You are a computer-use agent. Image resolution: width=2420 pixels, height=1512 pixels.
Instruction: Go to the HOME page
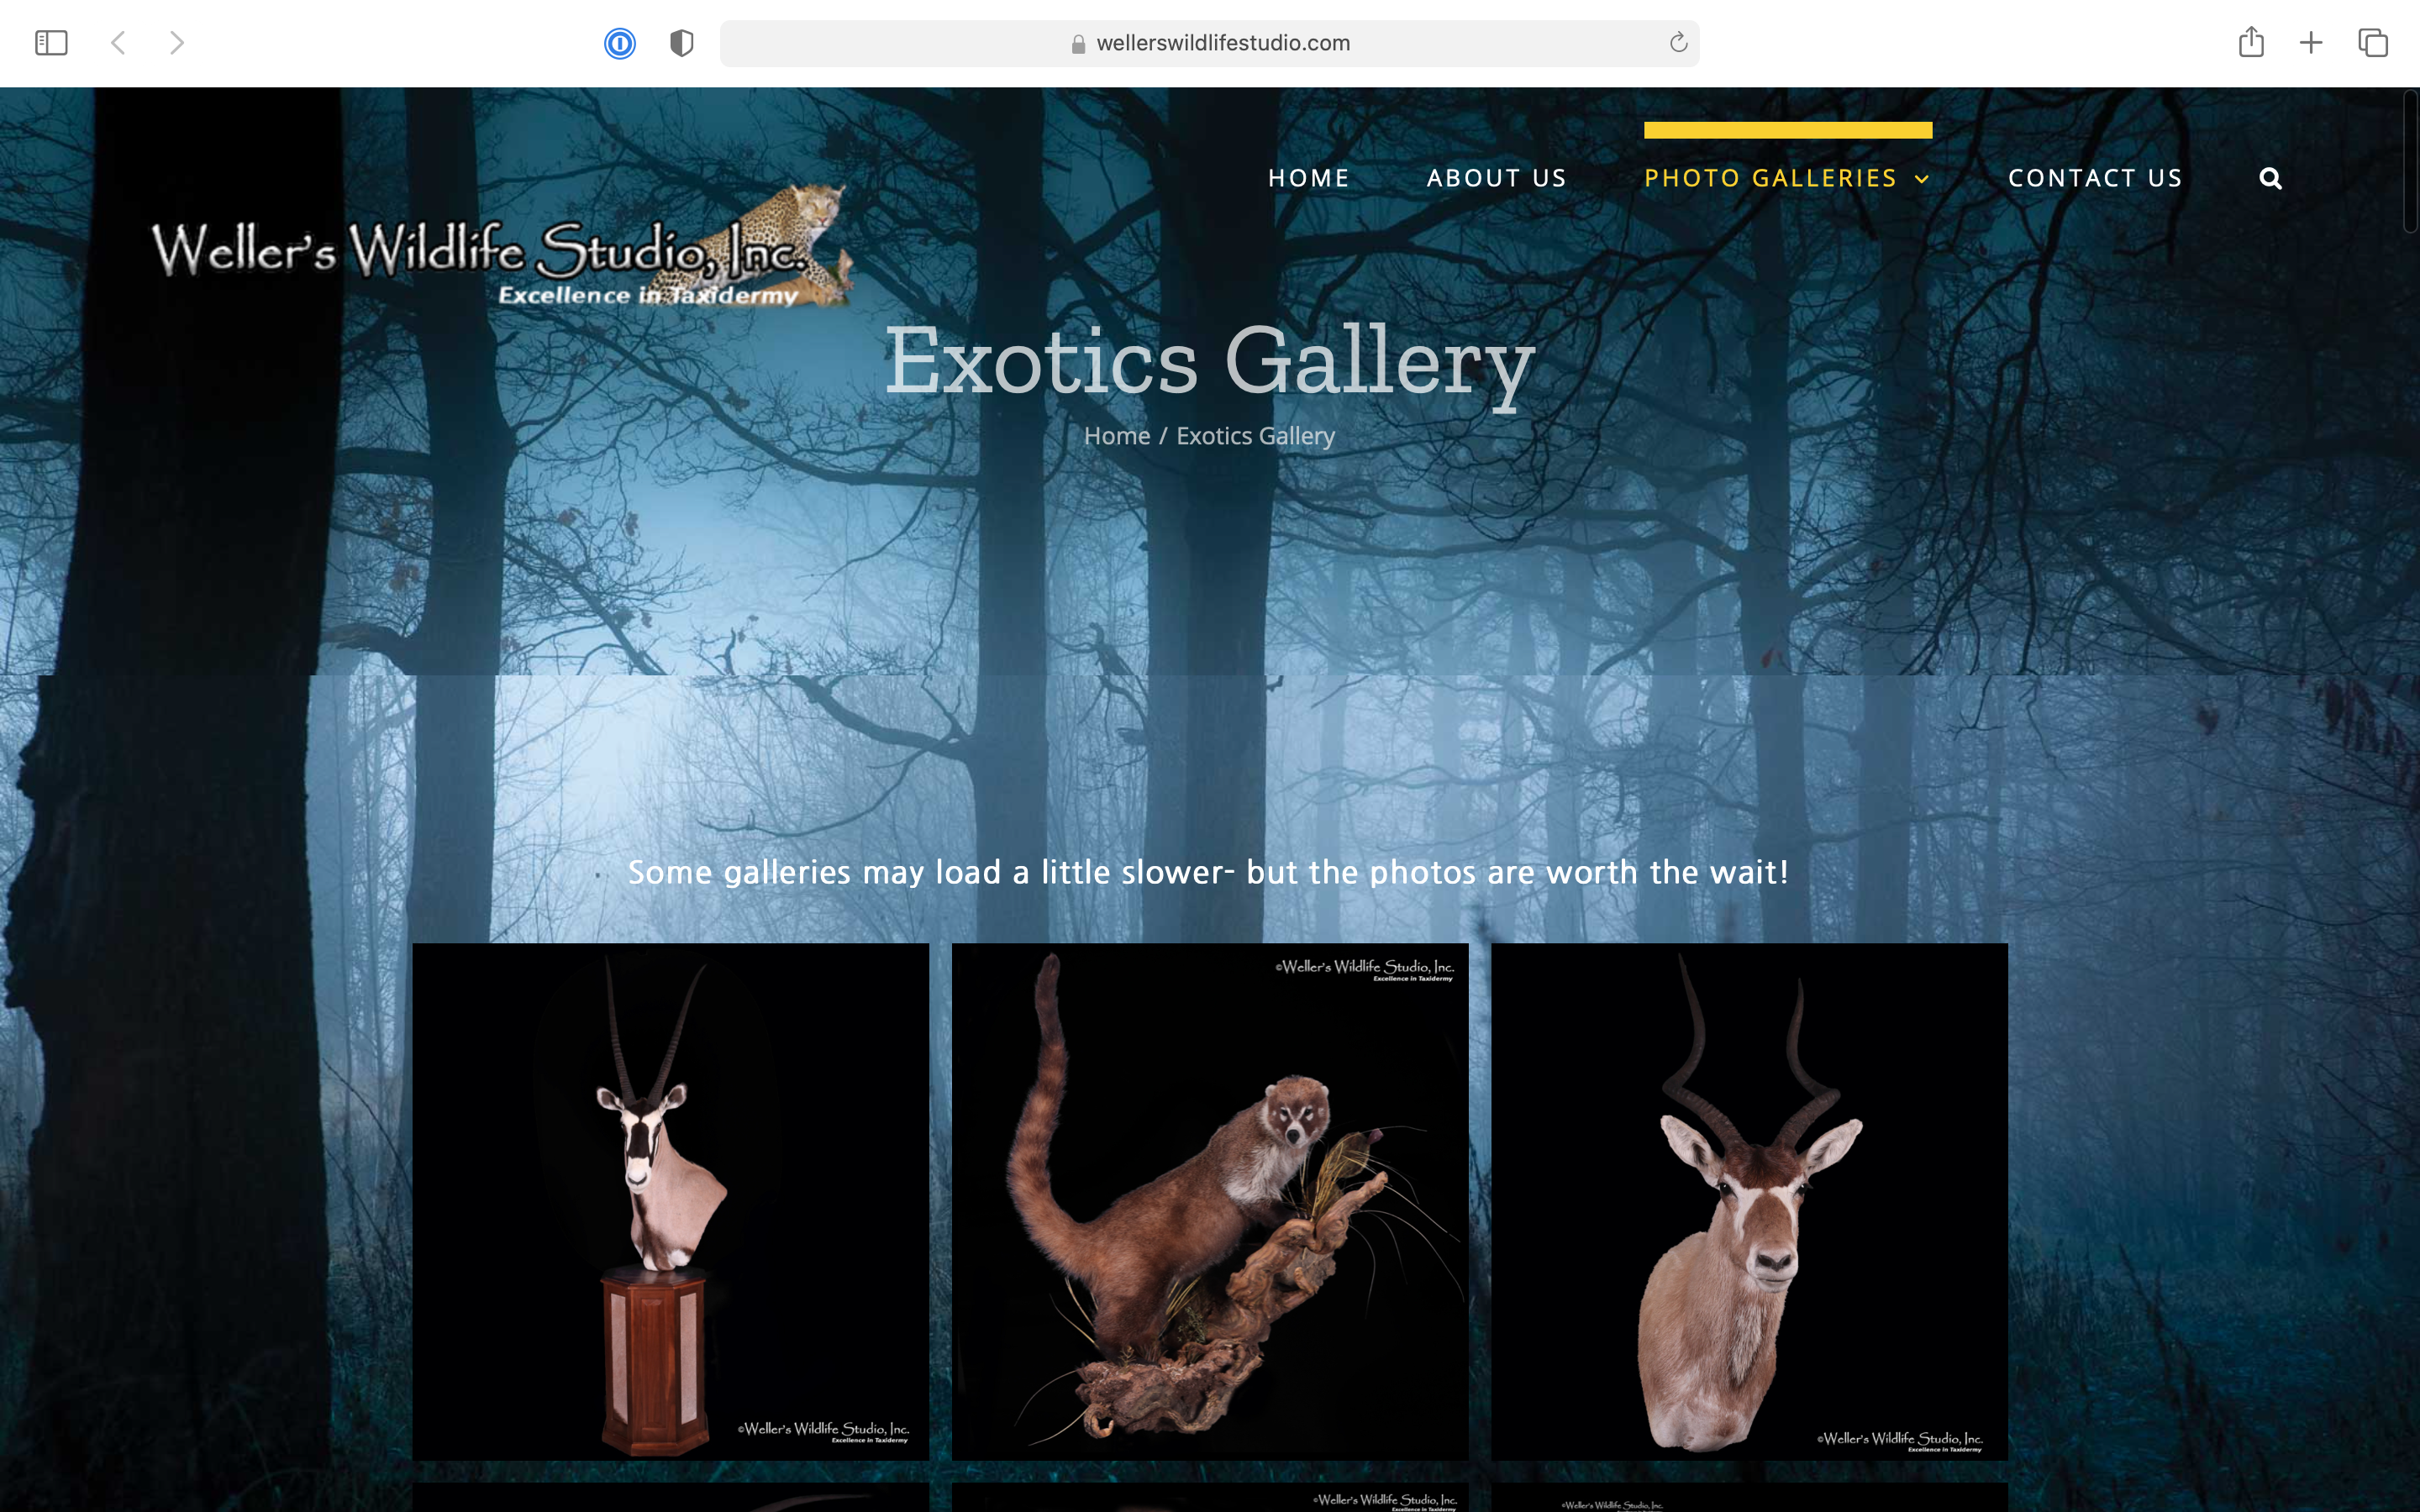coord(1309,178)
